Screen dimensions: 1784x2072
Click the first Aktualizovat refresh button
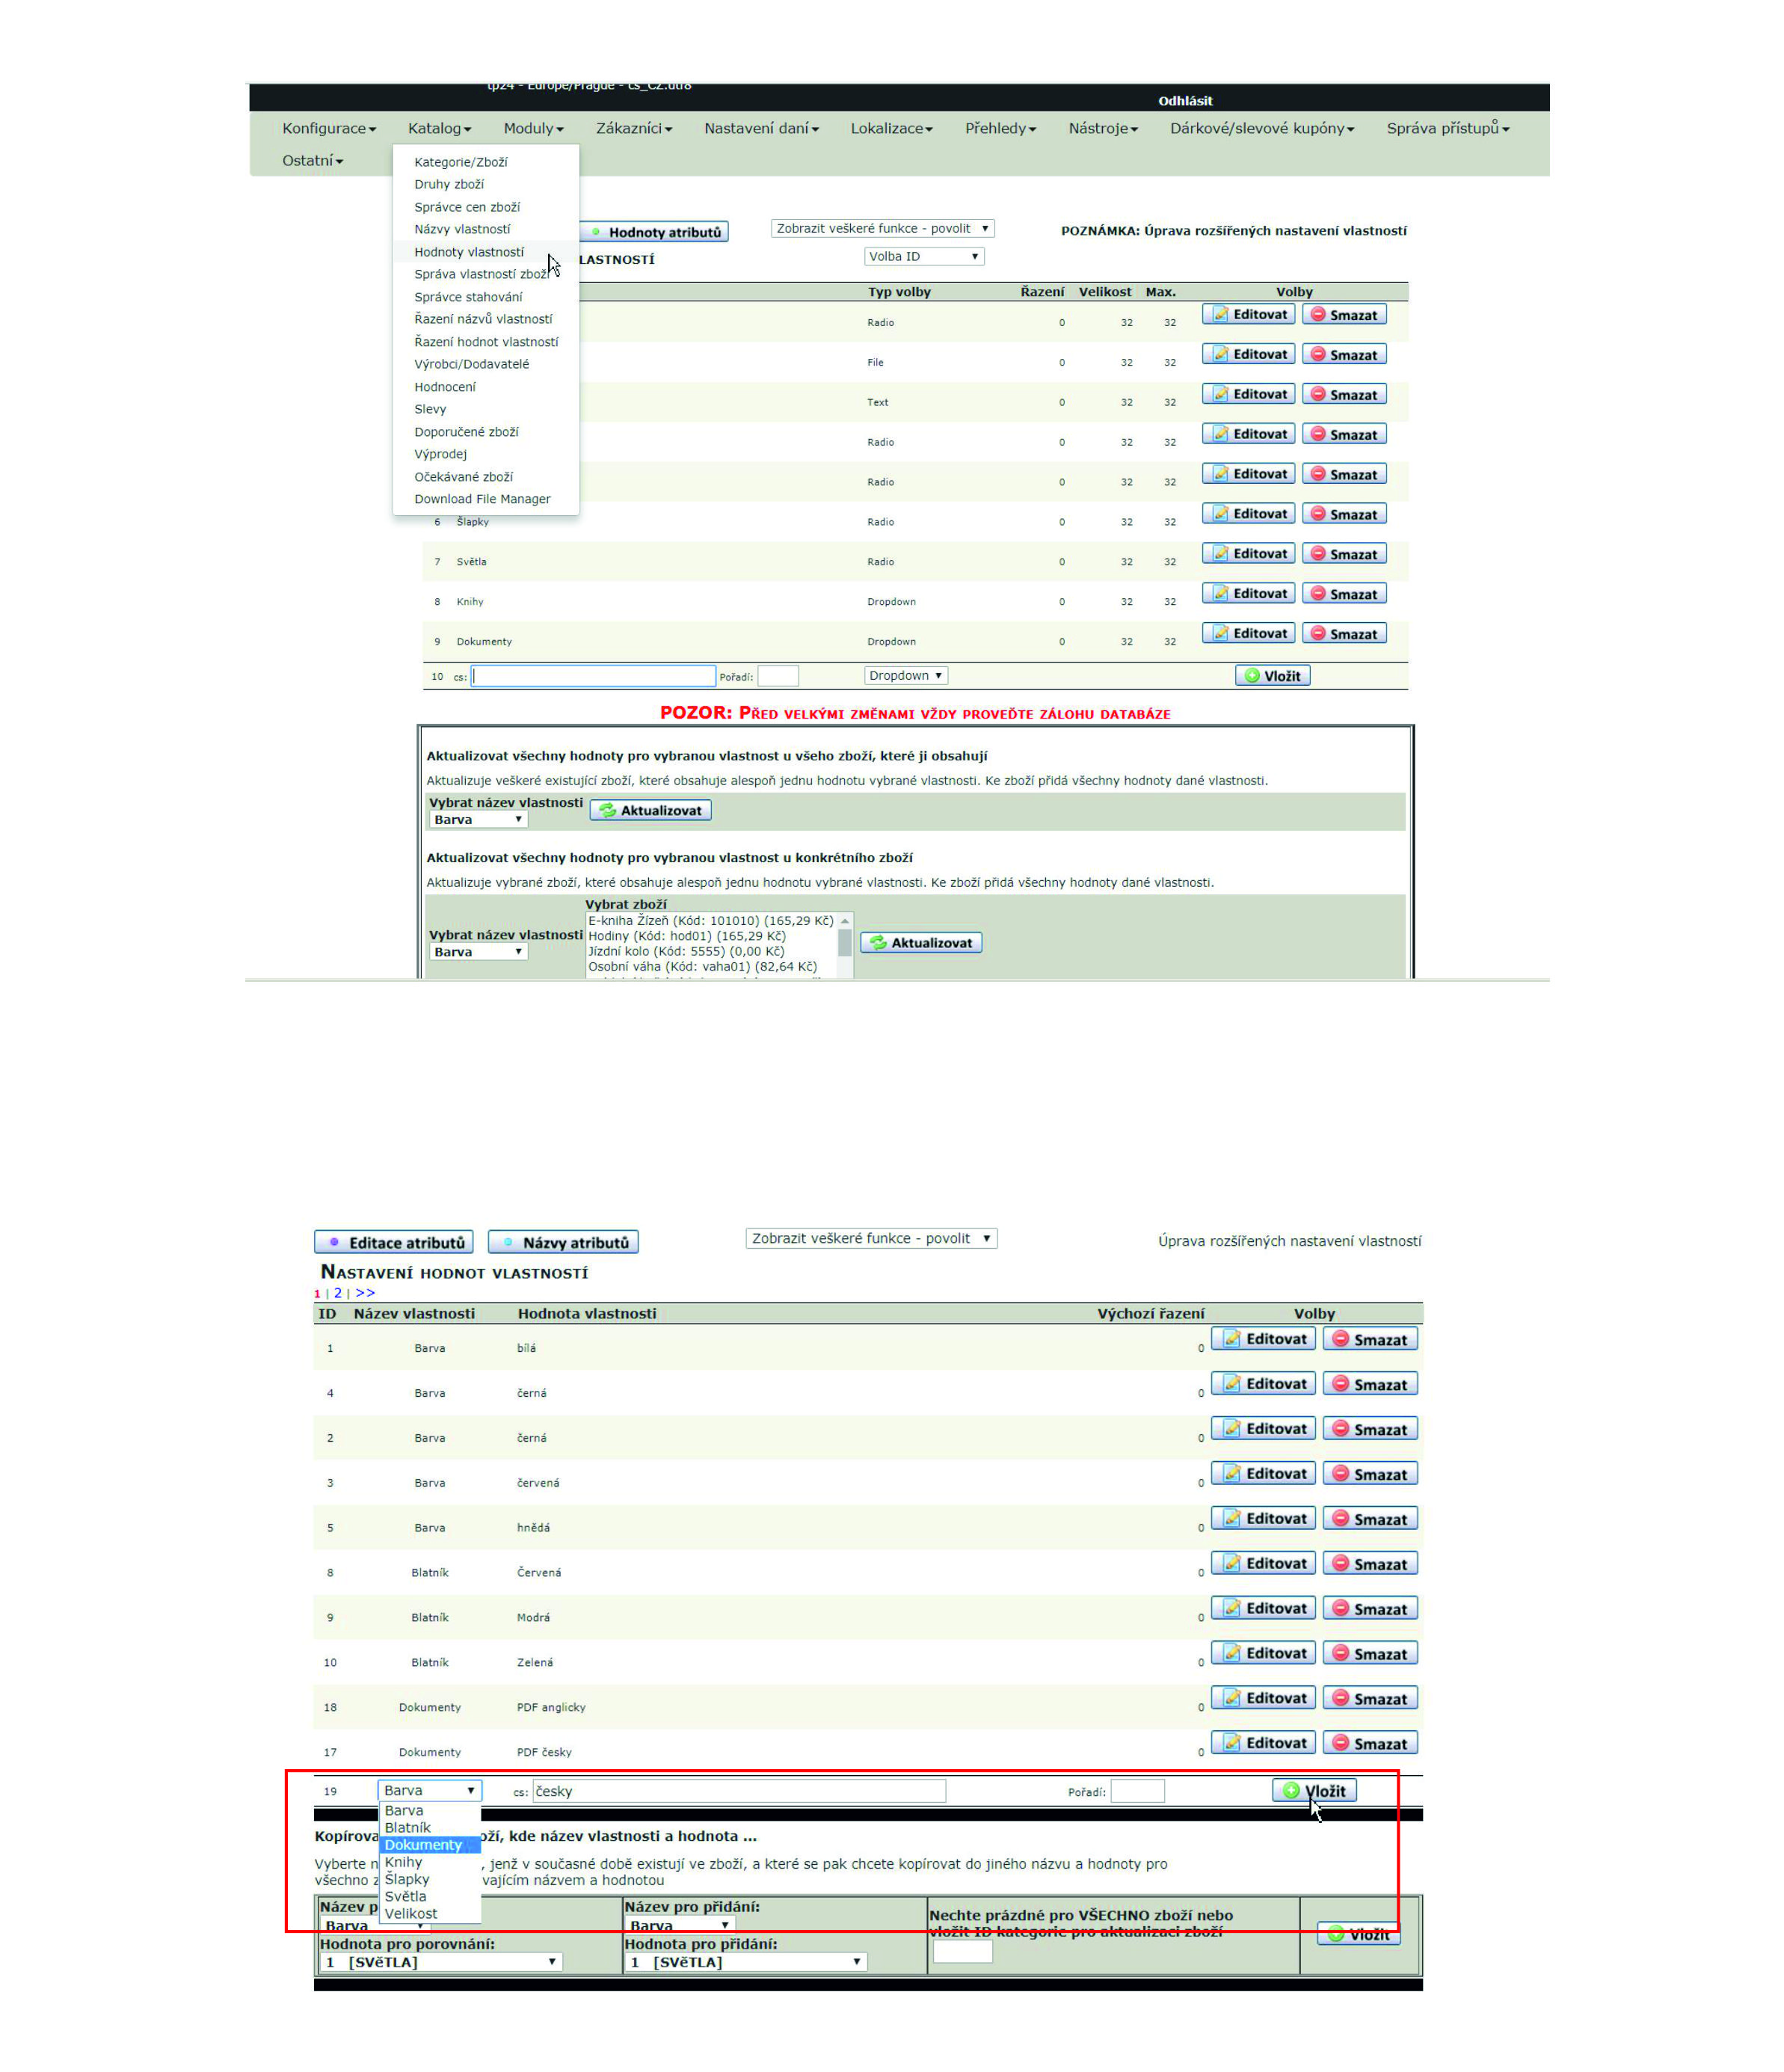[x=650, y=810]
